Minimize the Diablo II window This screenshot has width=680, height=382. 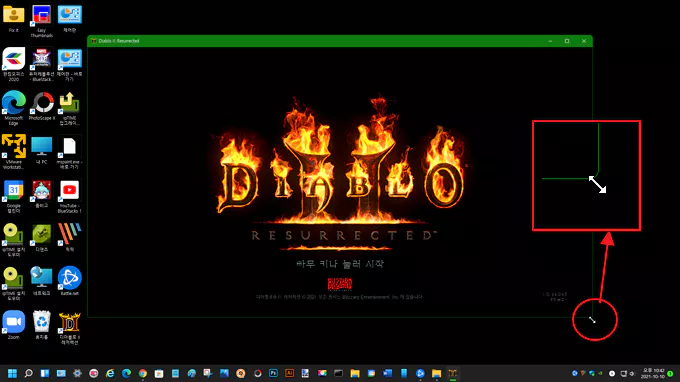(x=550, y=41)
